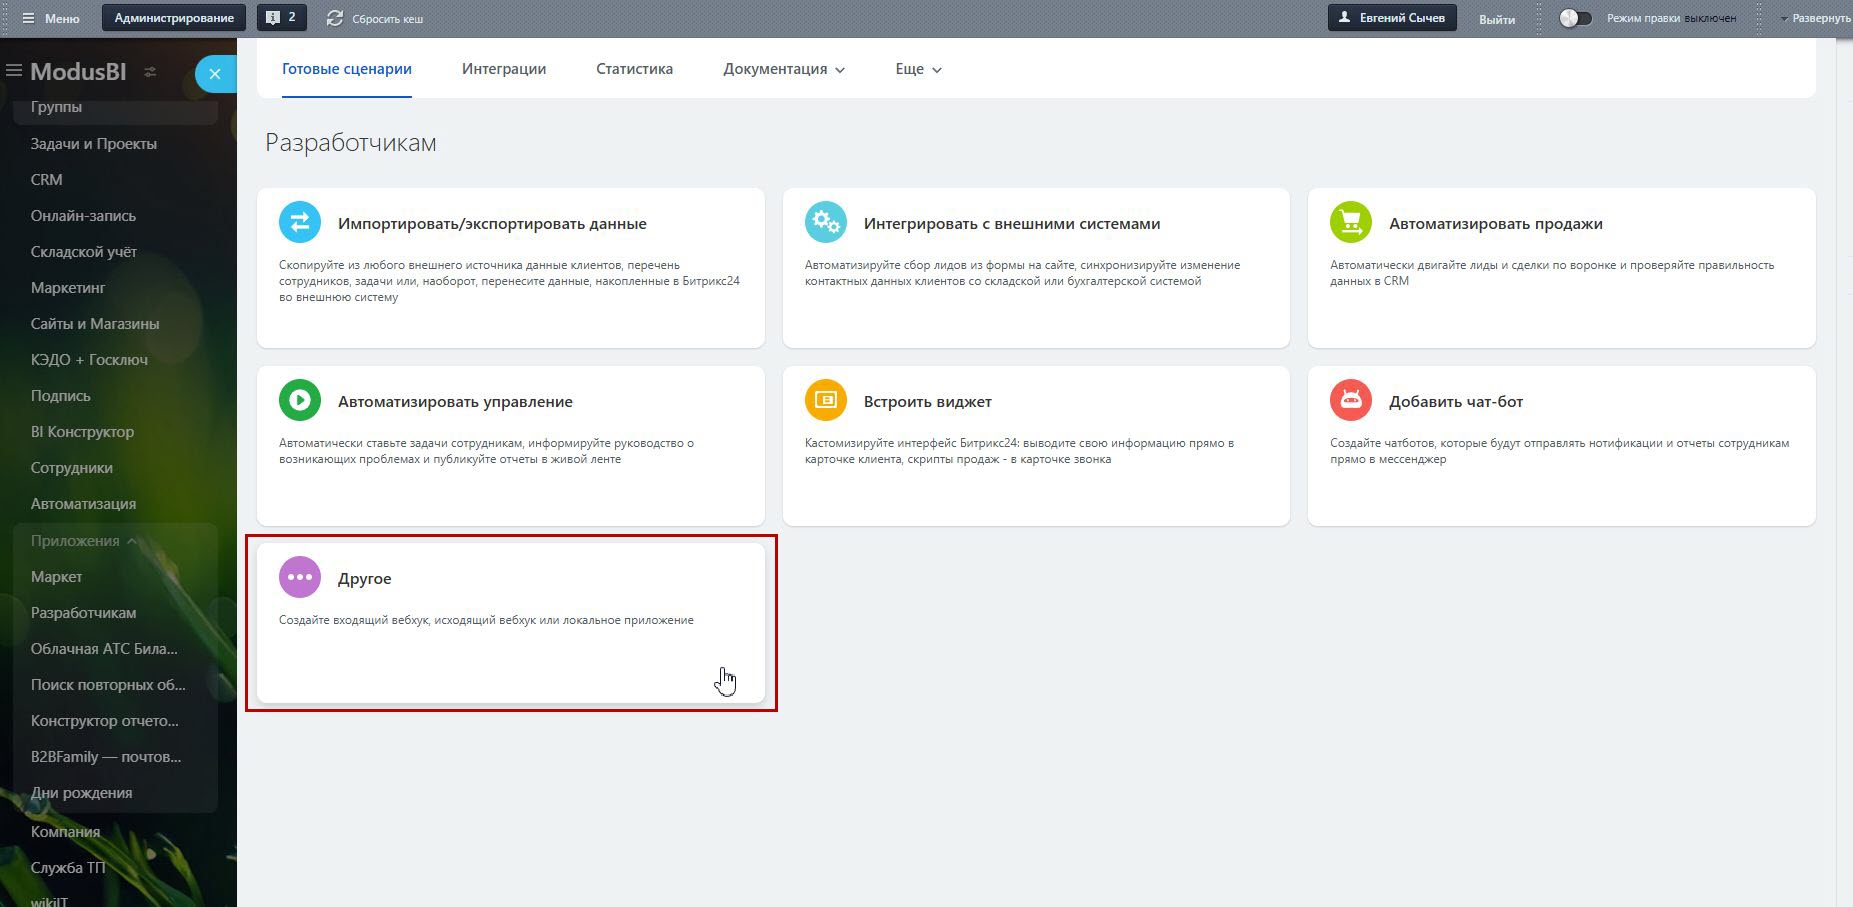
Task: Open the Встроить виджет card
Action: [1036, 446]
